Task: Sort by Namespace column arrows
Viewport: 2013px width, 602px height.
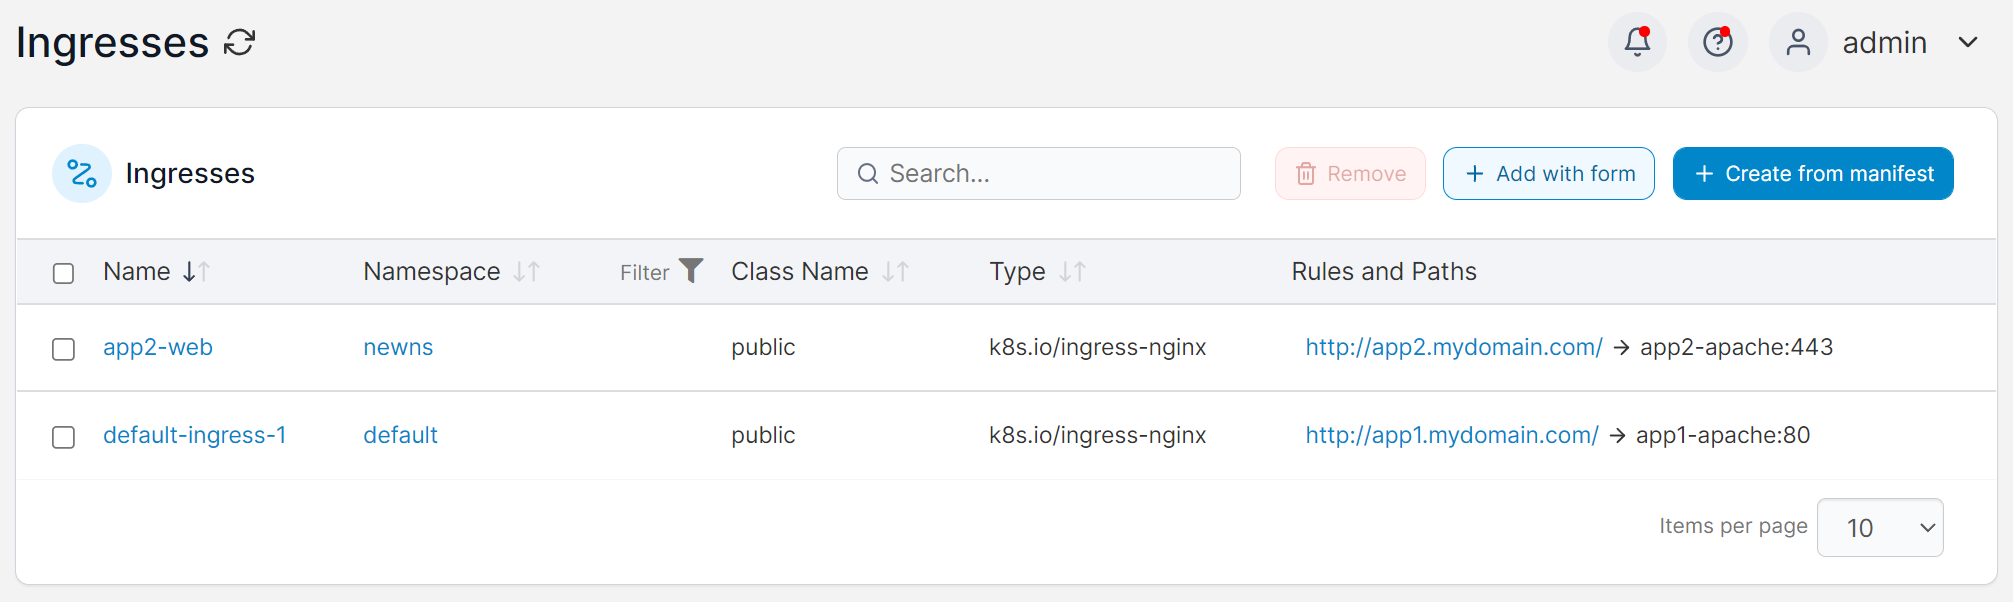Action: point(527,272)
